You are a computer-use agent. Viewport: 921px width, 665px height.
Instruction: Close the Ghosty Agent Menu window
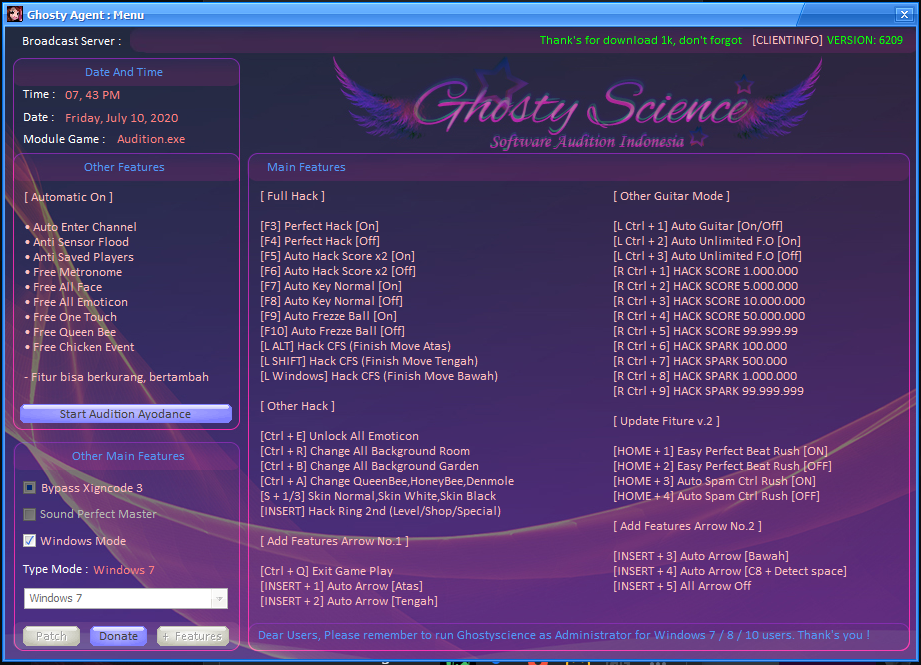tap(904, 15)
